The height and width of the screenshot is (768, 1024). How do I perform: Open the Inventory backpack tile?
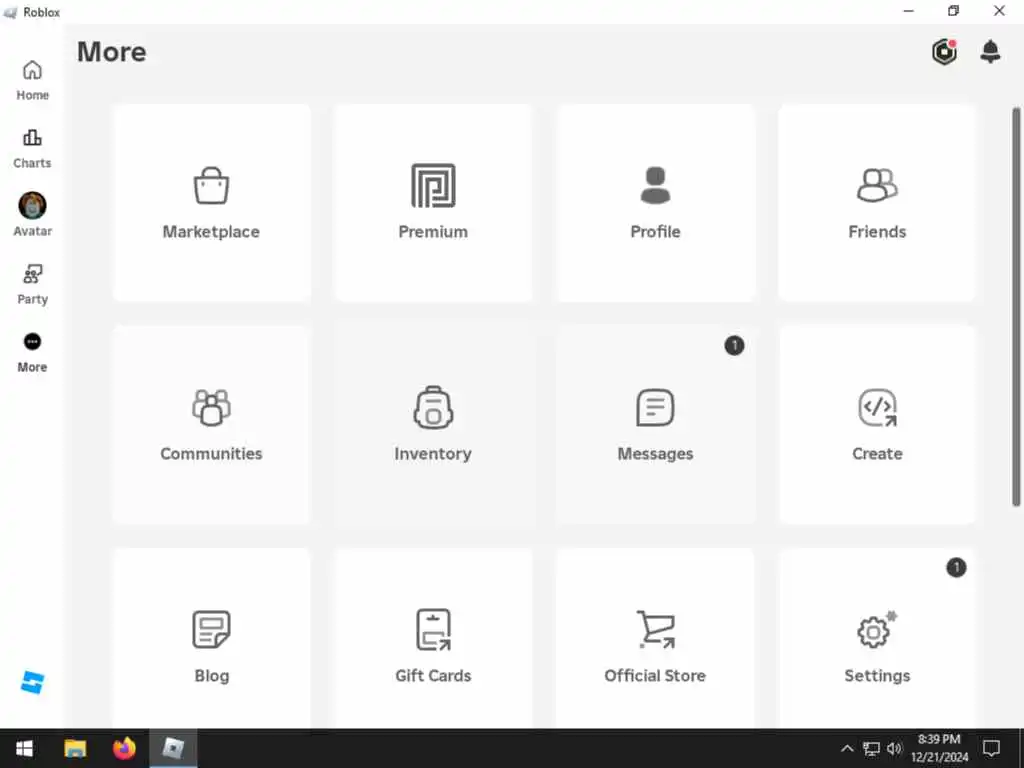pyautogui.click(x=433, y=424)
